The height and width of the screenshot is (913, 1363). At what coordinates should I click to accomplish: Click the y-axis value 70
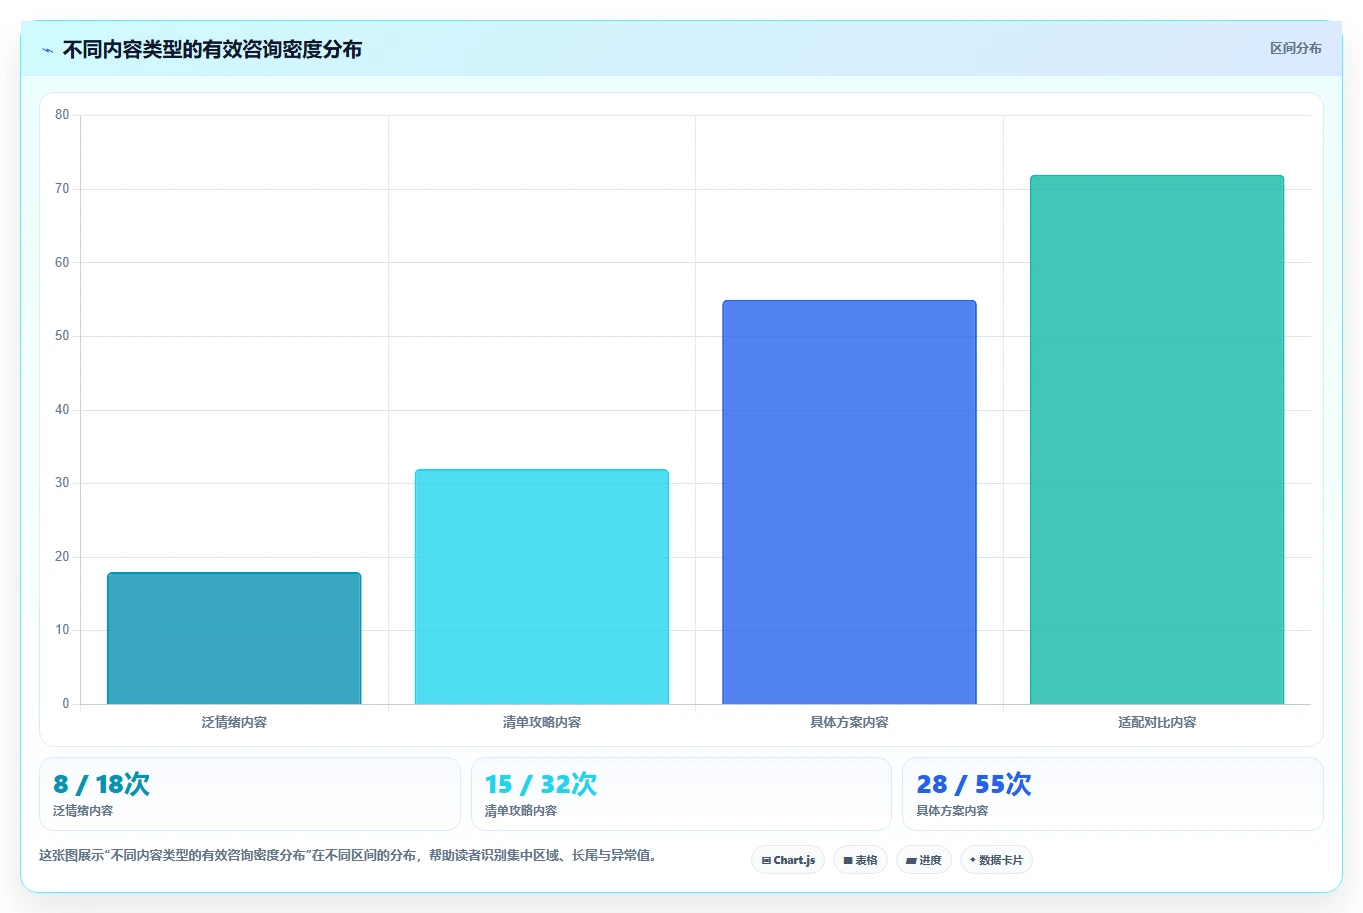coord(62,189)
